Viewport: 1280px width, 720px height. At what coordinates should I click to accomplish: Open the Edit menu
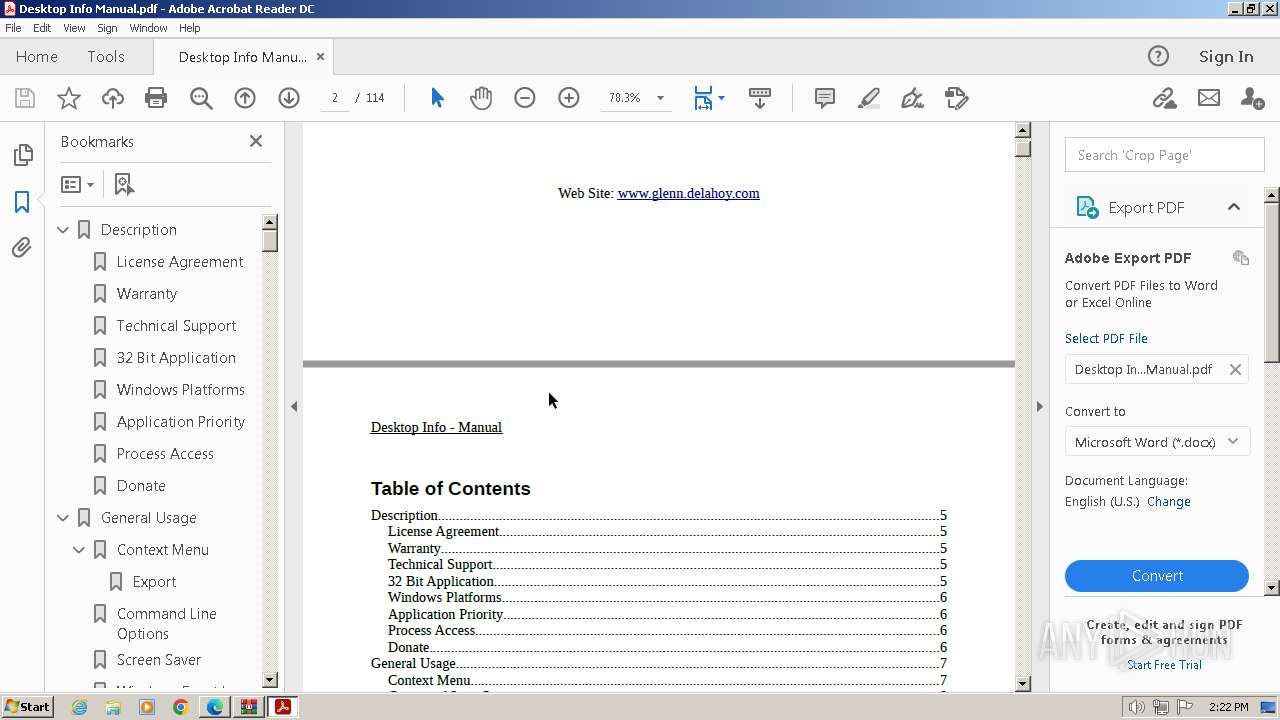point(42,28)
